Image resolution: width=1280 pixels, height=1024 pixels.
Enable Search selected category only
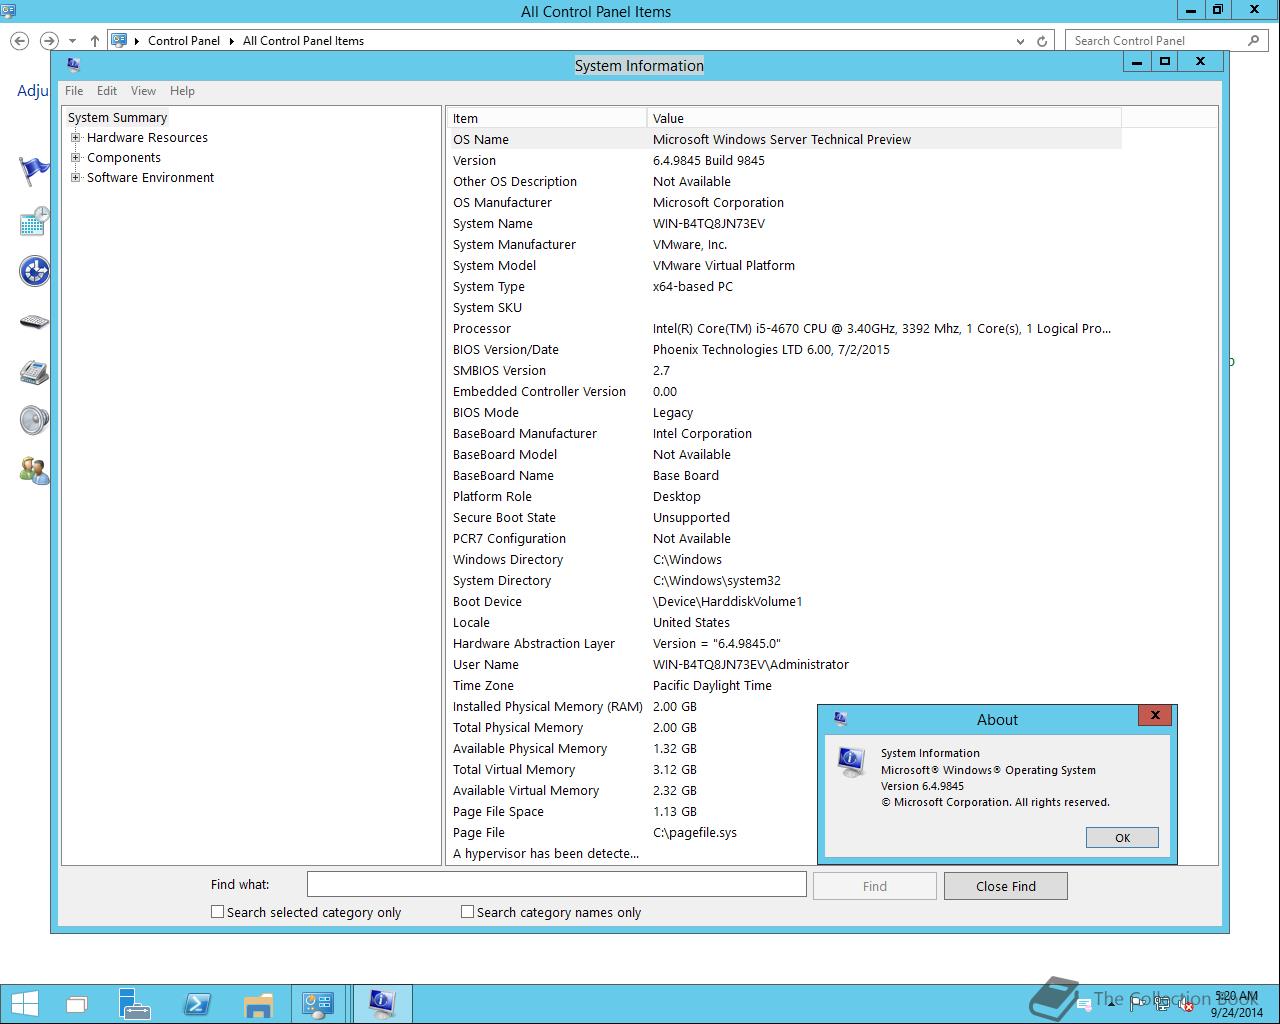point(217,912)
